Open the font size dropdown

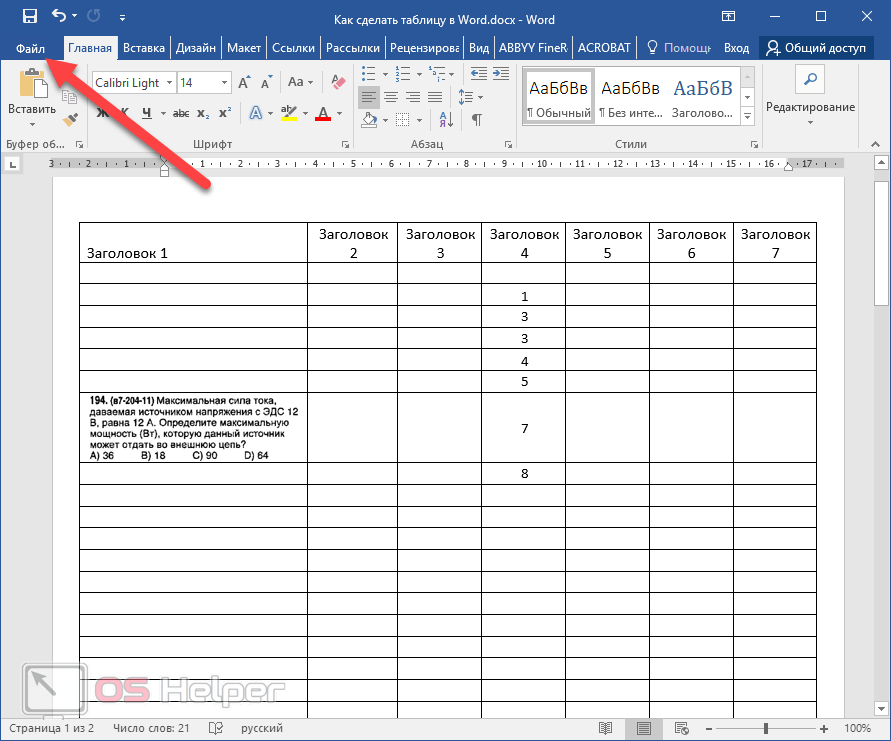coord(222,83)
